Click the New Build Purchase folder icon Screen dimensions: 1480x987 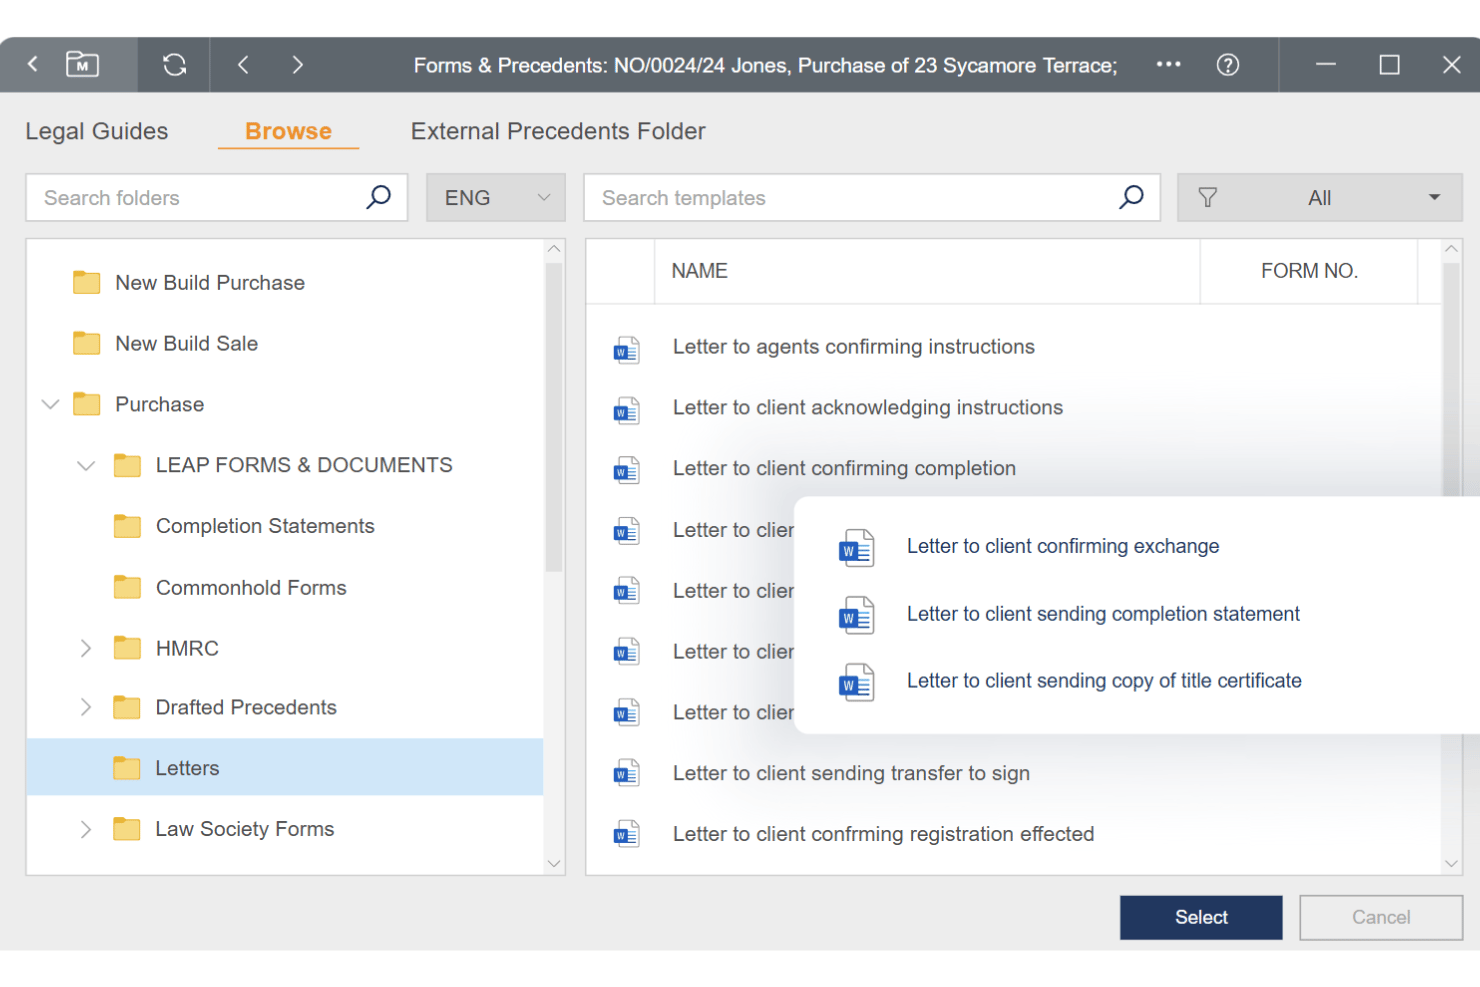(87, 282)
